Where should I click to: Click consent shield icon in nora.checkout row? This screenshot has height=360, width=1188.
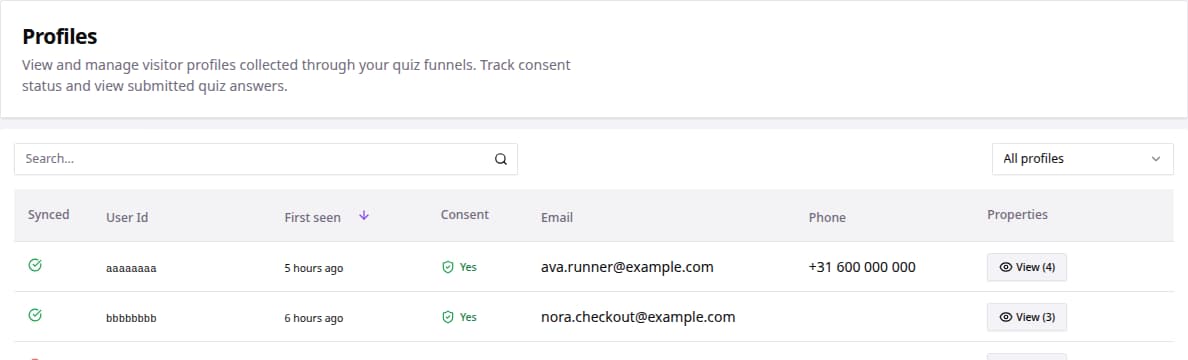click(448, 318)
